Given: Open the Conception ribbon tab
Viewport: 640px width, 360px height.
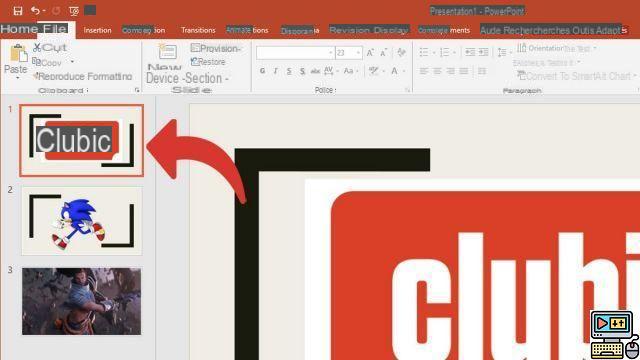Looking at the screenshot, I should tap(143, 30).
